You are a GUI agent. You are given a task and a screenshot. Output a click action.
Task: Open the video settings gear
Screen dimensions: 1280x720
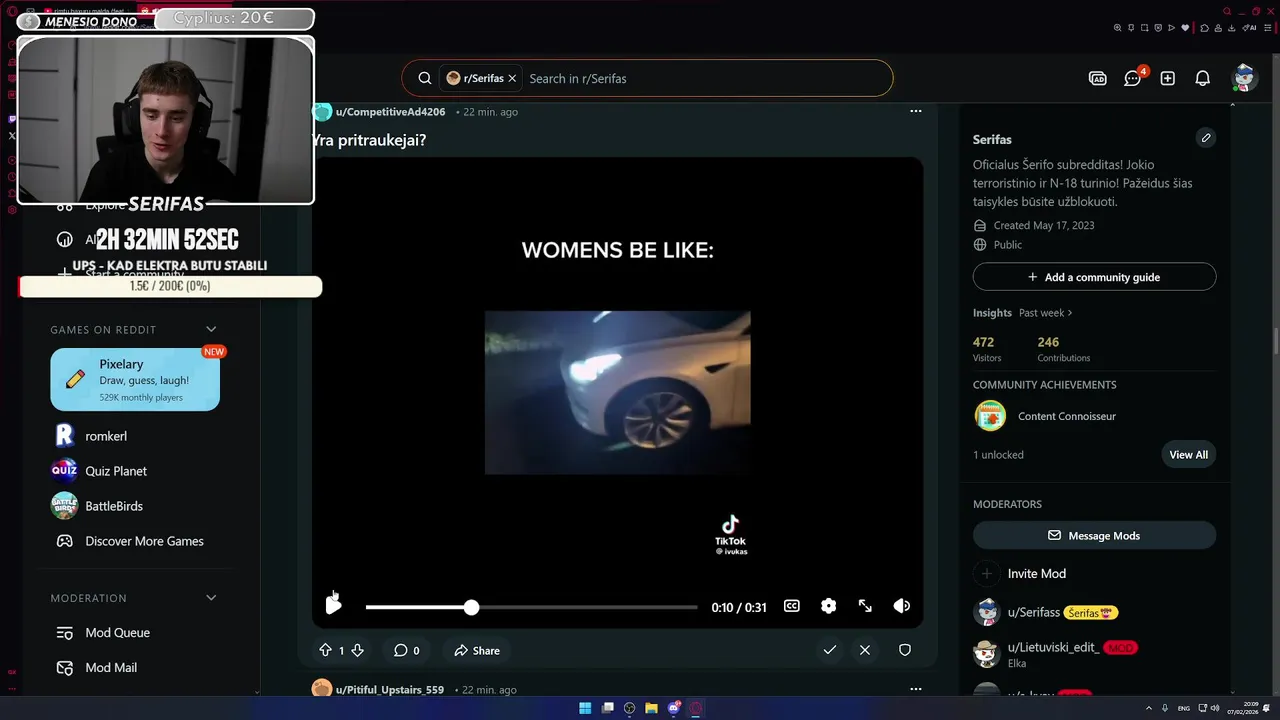(x=829, y=606)
